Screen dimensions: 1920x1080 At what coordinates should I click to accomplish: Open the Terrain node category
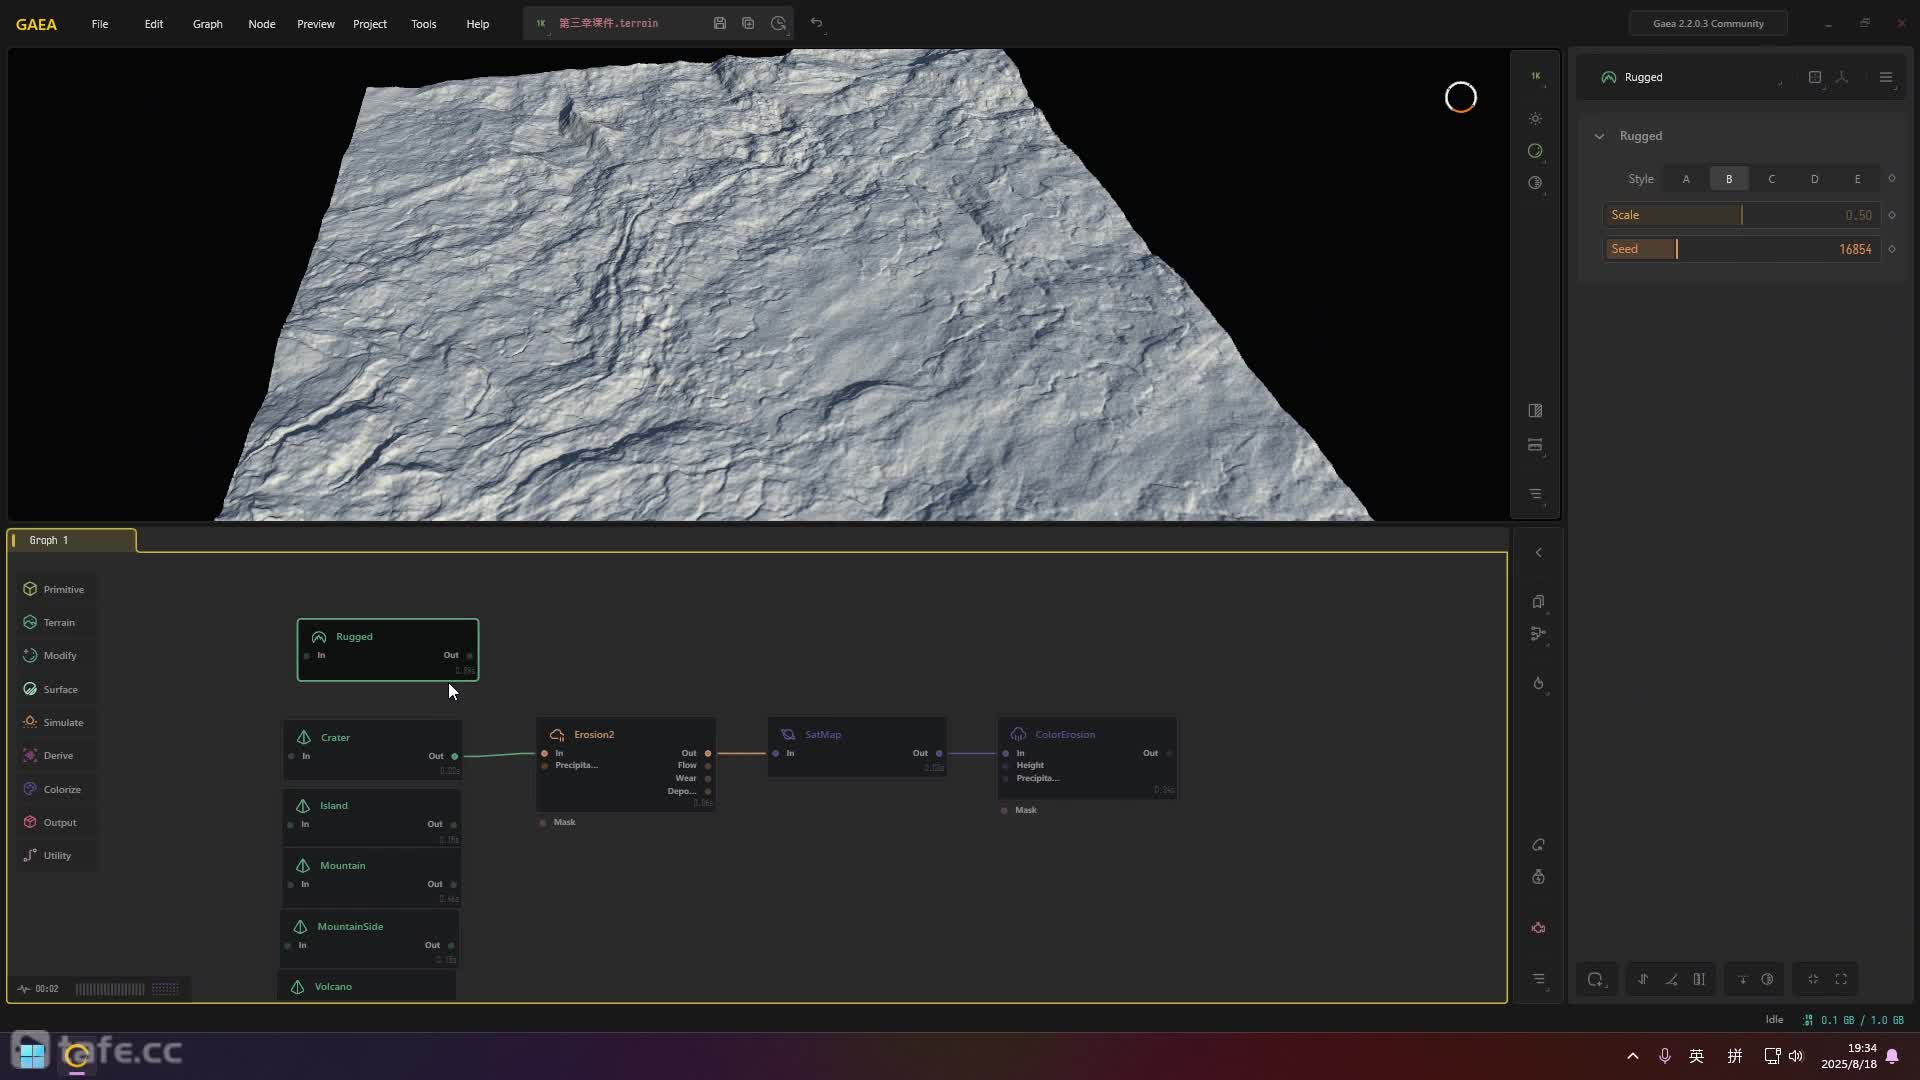[58, 622]
